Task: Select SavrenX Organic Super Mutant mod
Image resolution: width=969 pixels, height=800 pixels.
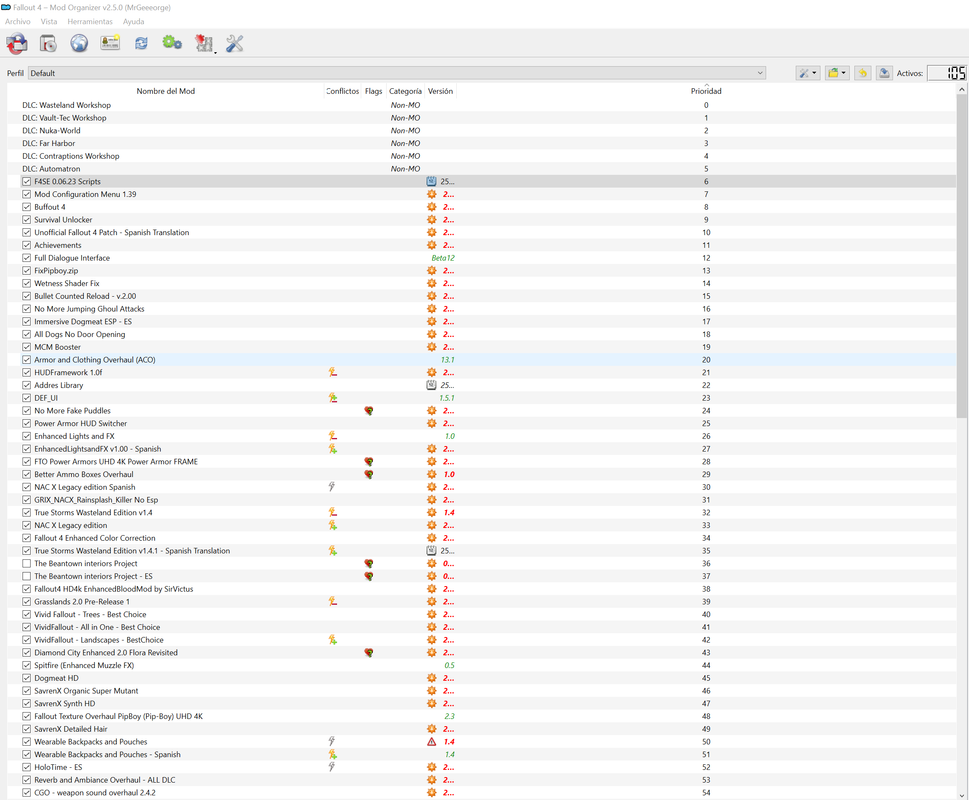Action: 481,691
